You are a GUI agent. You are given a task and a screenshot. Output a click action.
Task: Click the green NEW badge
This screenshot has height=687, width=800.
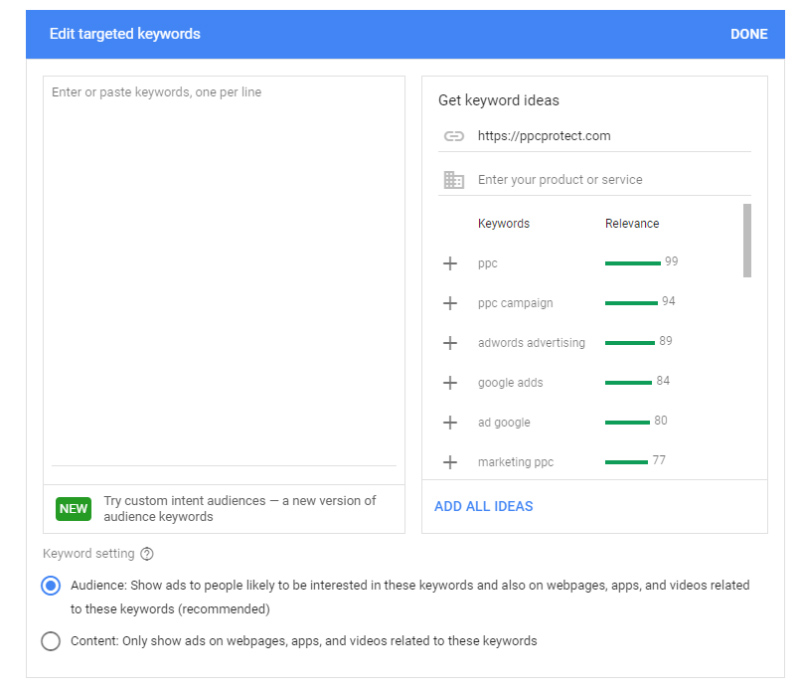pyautogui.click(x=74, y=508)
